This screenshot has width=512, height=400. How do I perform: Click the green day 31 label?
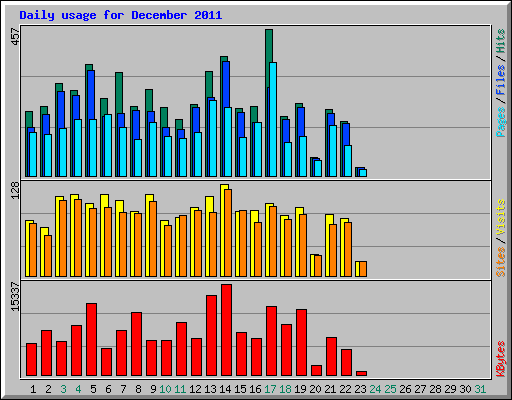coord(480,389)
